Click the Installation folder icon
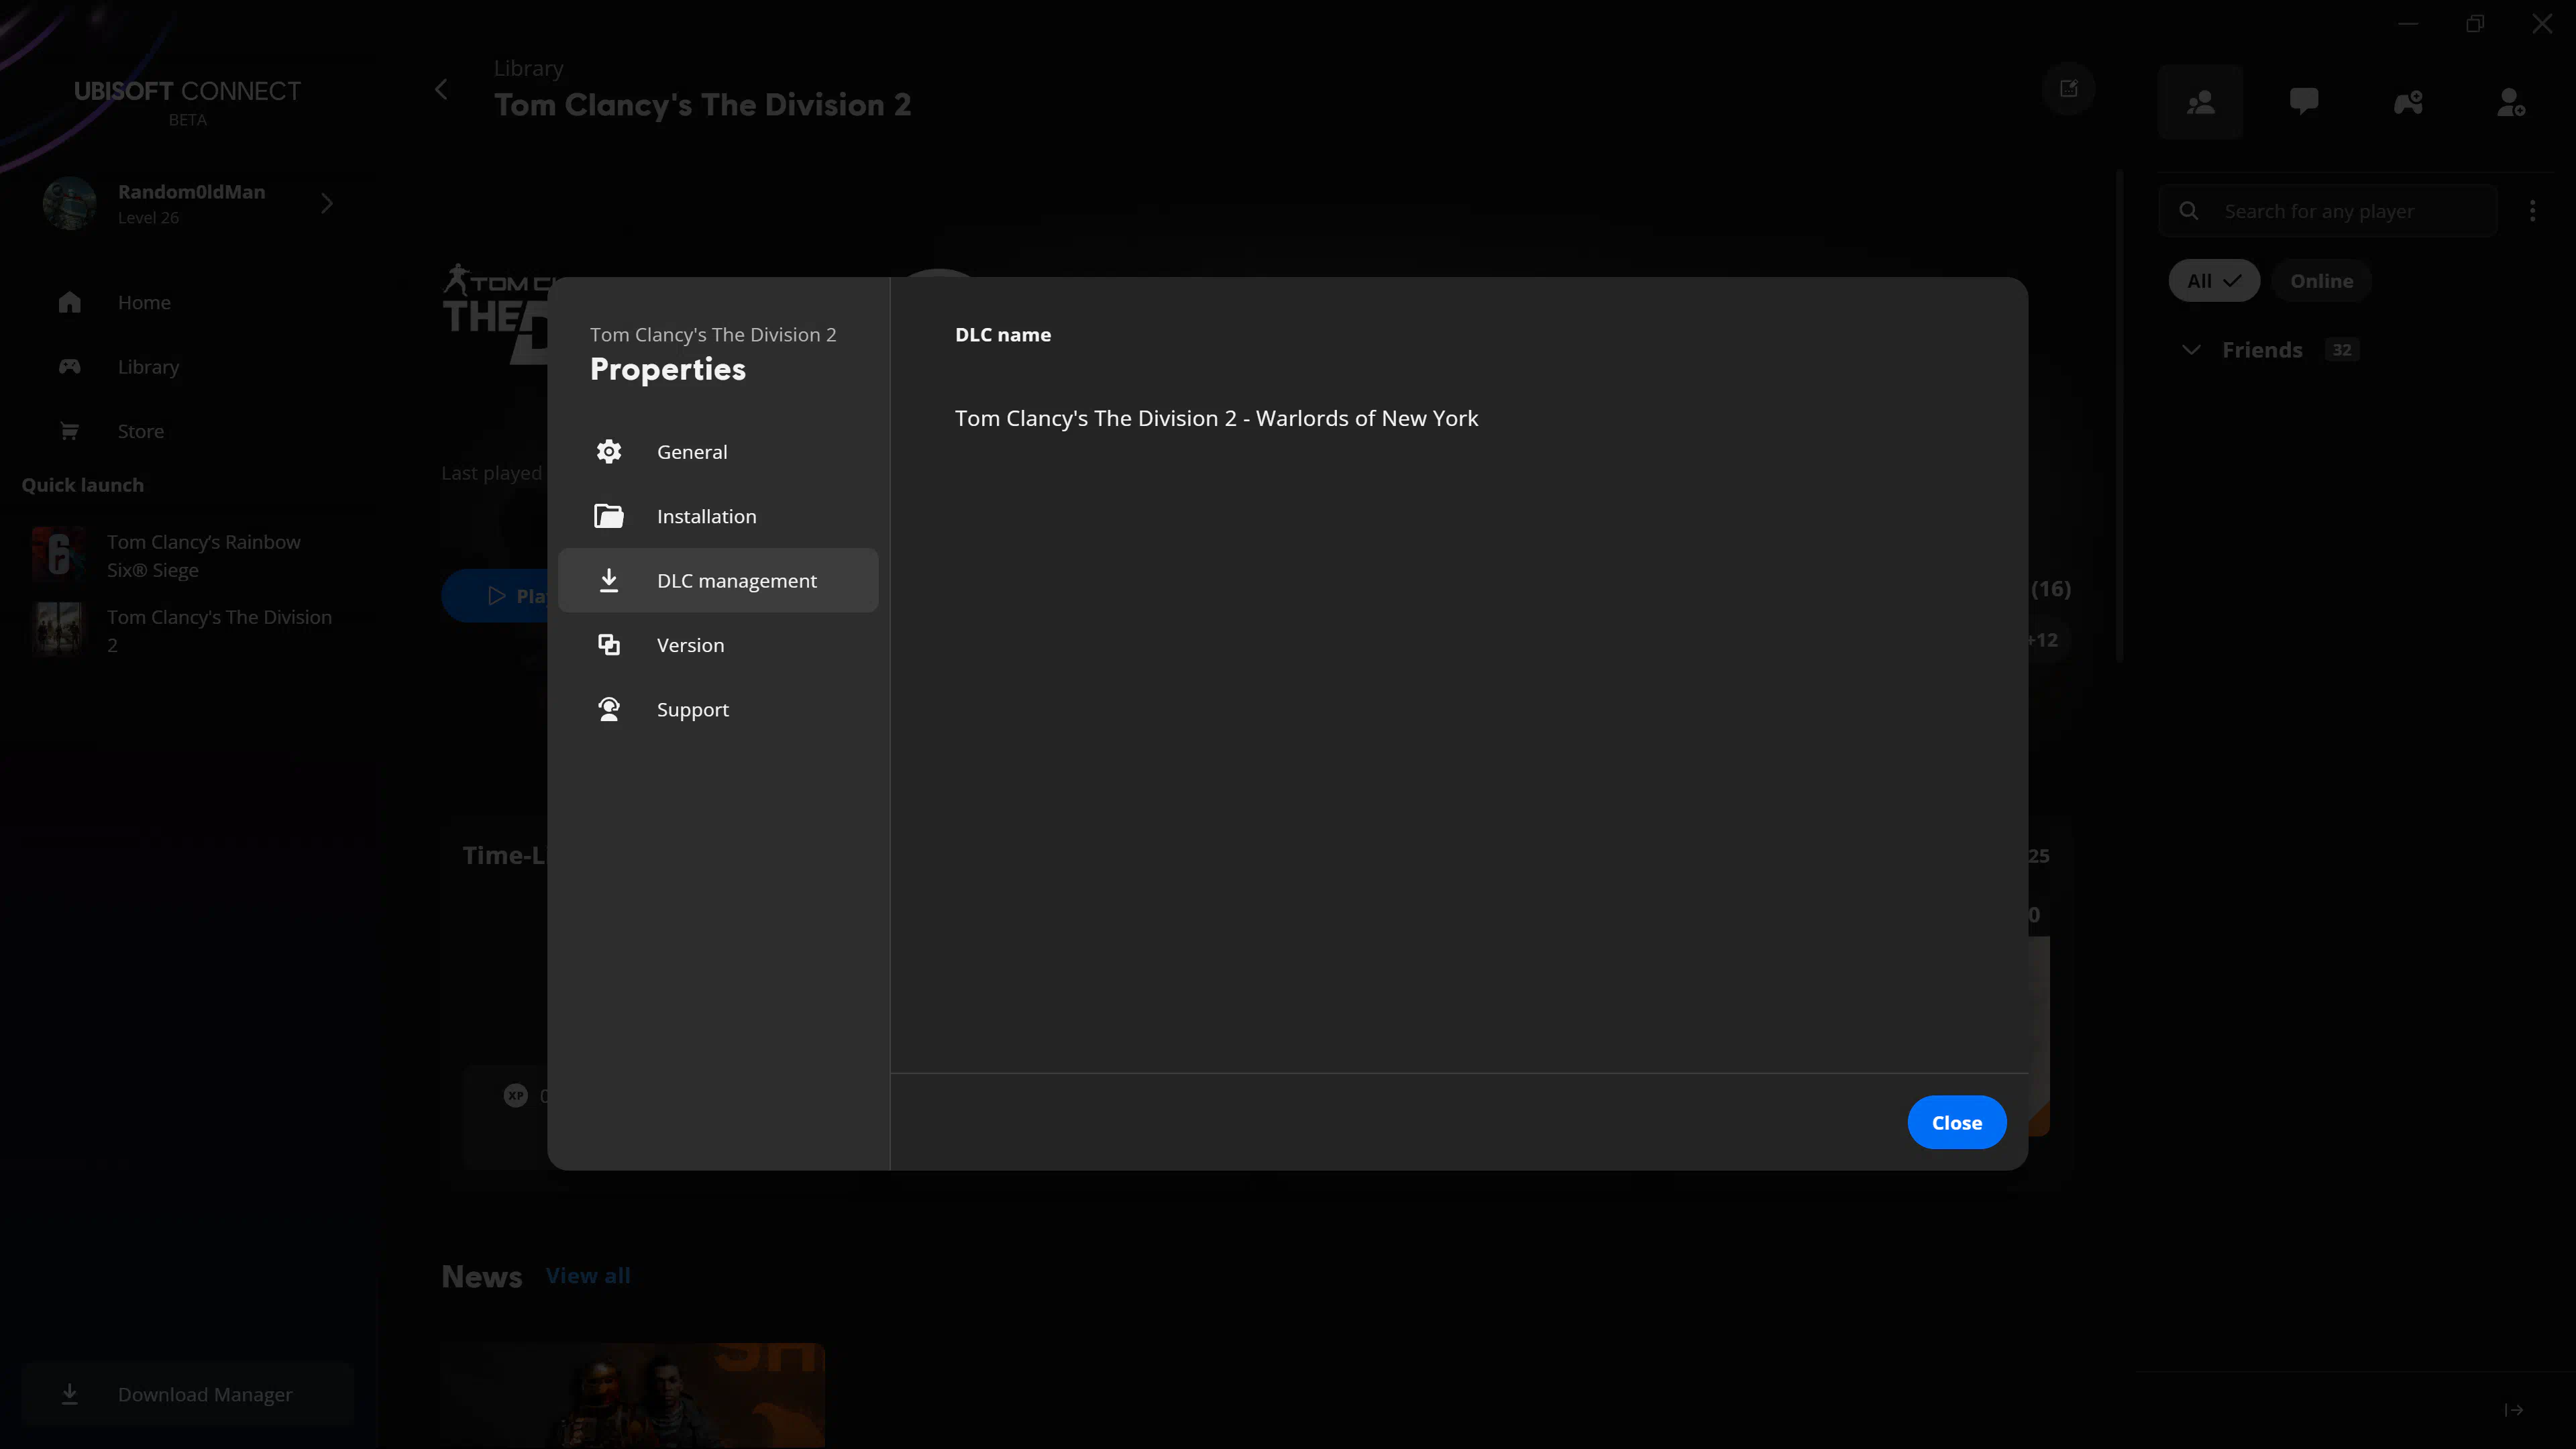The image size is (2576, 1449). 609,516
